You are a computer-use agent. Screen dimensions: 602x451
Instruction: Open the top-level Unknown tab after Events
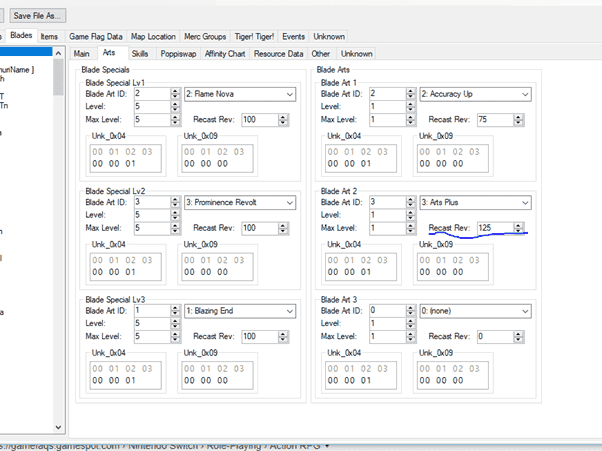[329, 36]
